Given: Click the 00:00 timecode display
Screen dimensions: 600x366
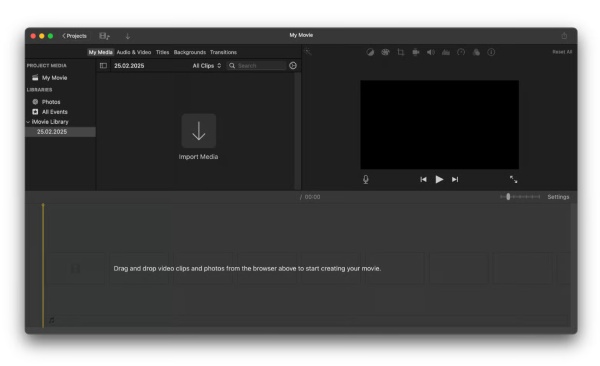Looking at the screenshot, I should pyautogui.click(x=312, y=197).
